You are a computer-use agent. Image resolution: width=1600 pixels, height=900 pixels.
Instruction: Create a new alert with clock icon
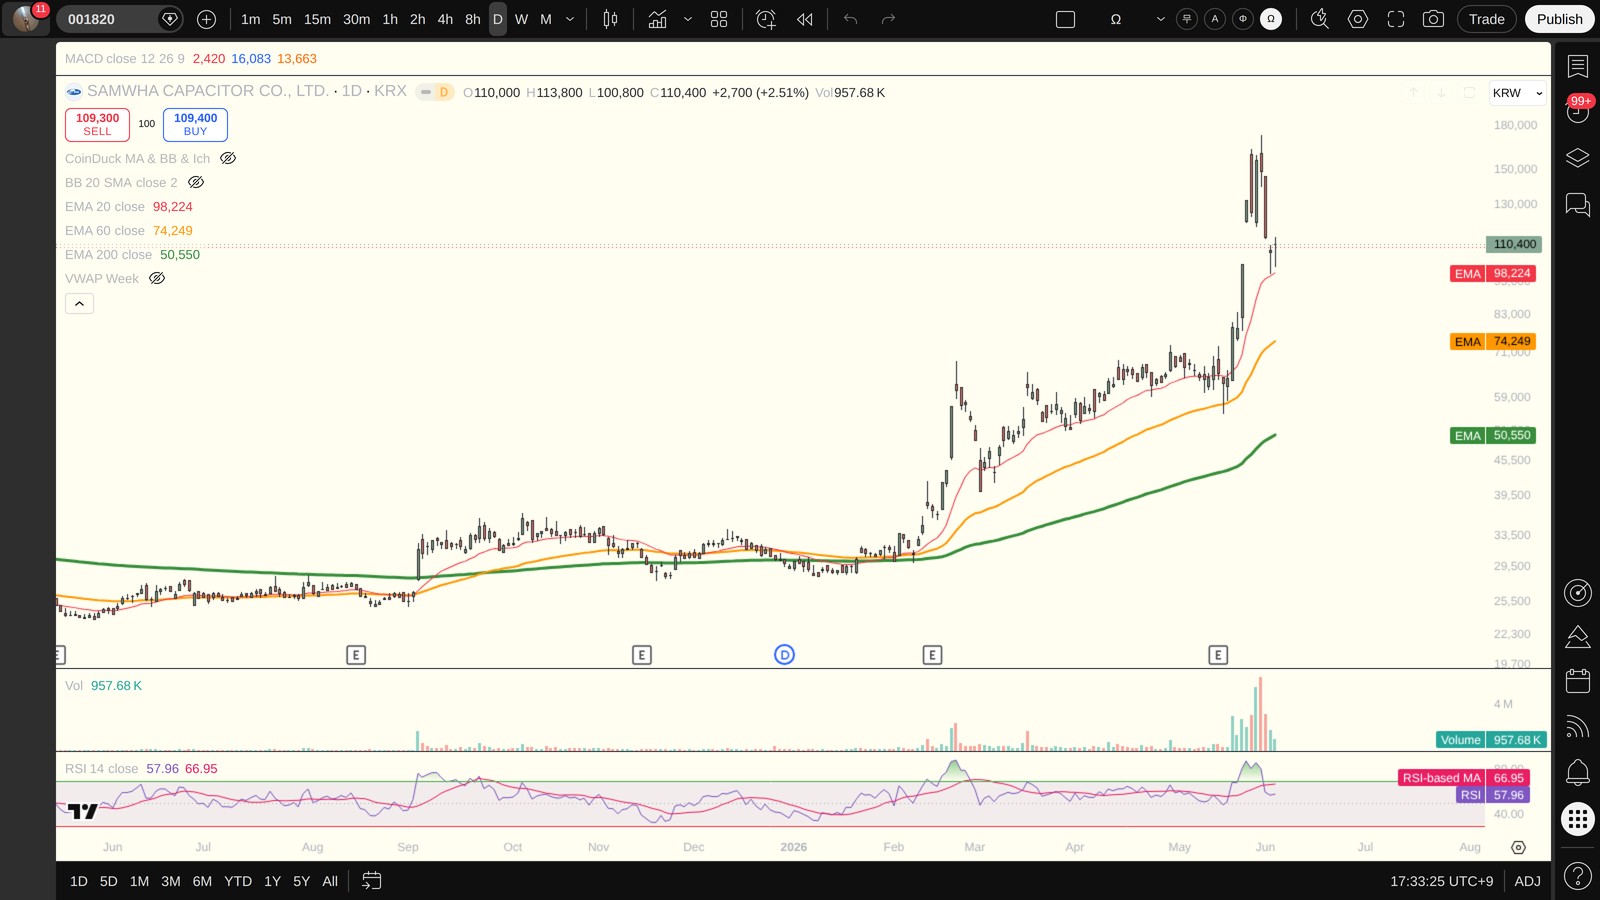click(766, 19)
